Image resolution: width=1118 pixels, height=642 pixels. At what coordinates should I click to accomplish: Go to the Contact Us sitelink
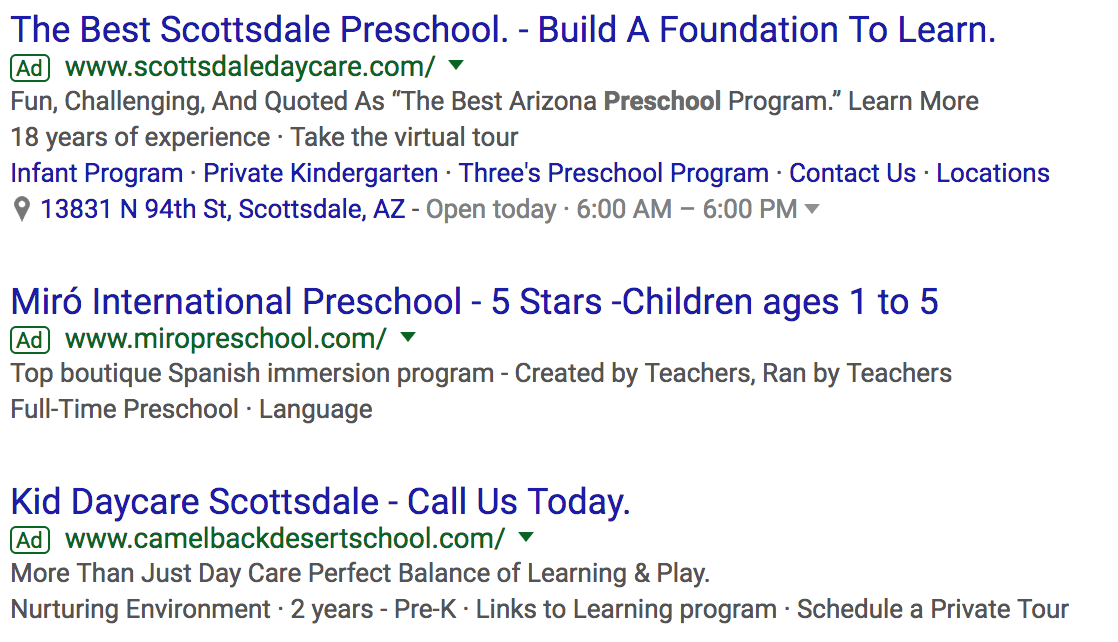852,173
